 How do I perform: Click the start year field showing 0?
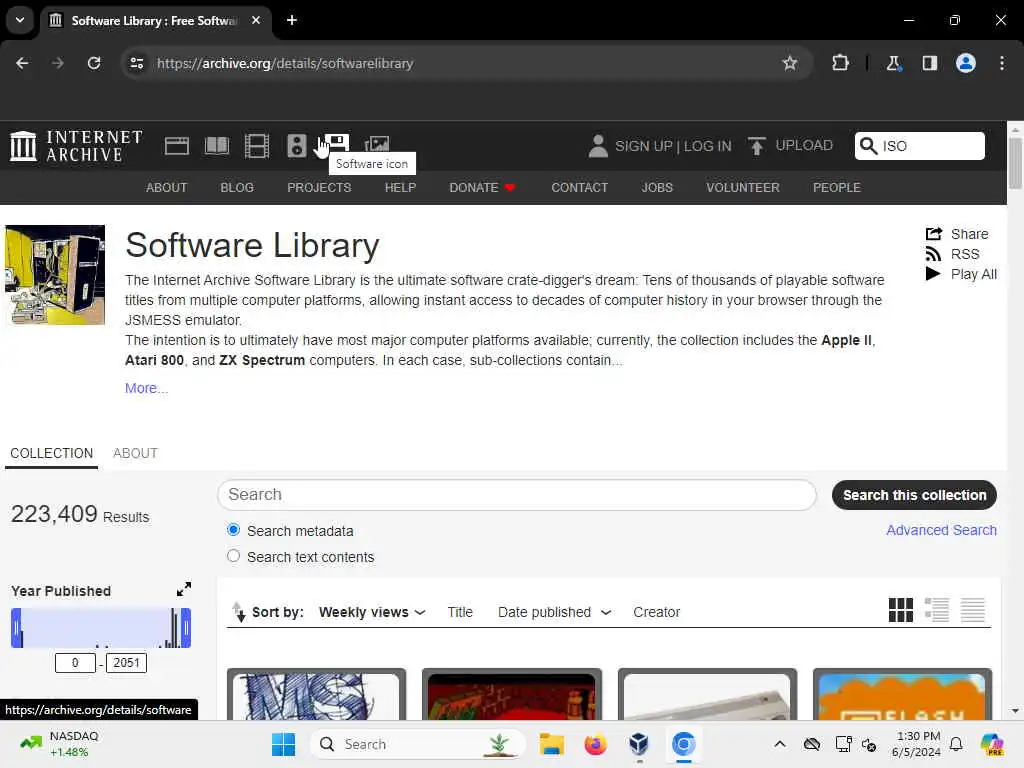pyautogui.click(x=75, y=663)
